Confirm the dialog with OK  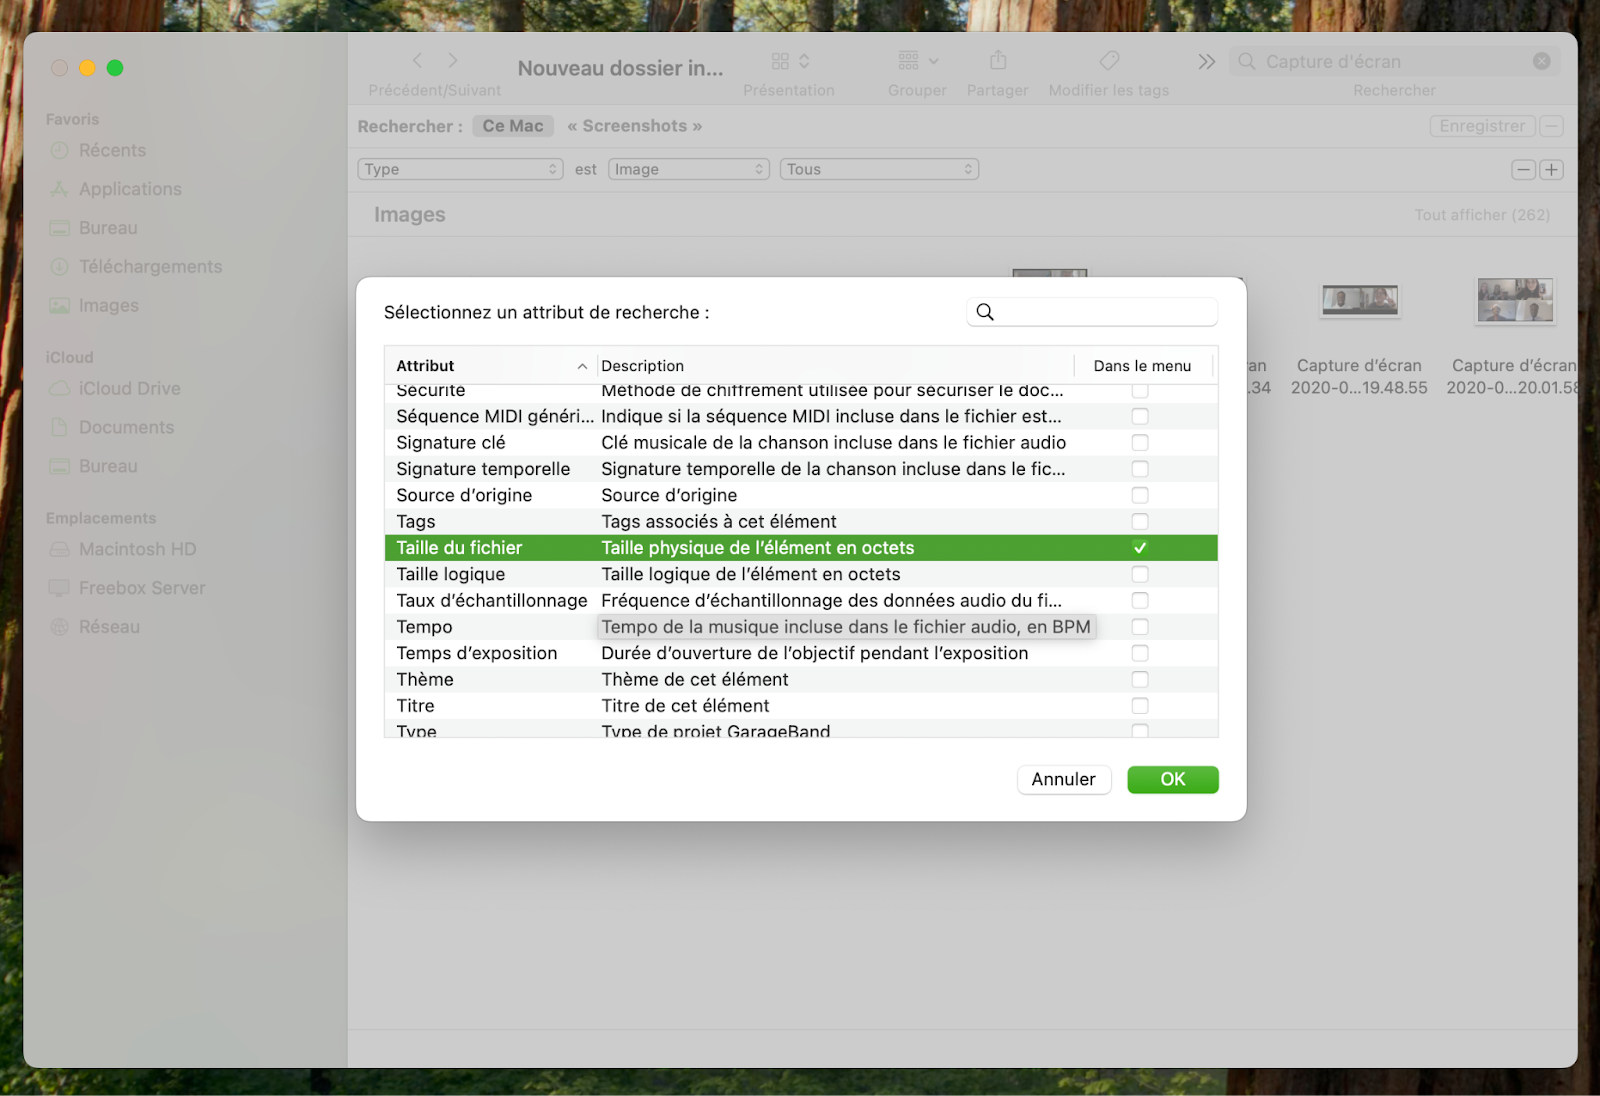point(1172,779)
